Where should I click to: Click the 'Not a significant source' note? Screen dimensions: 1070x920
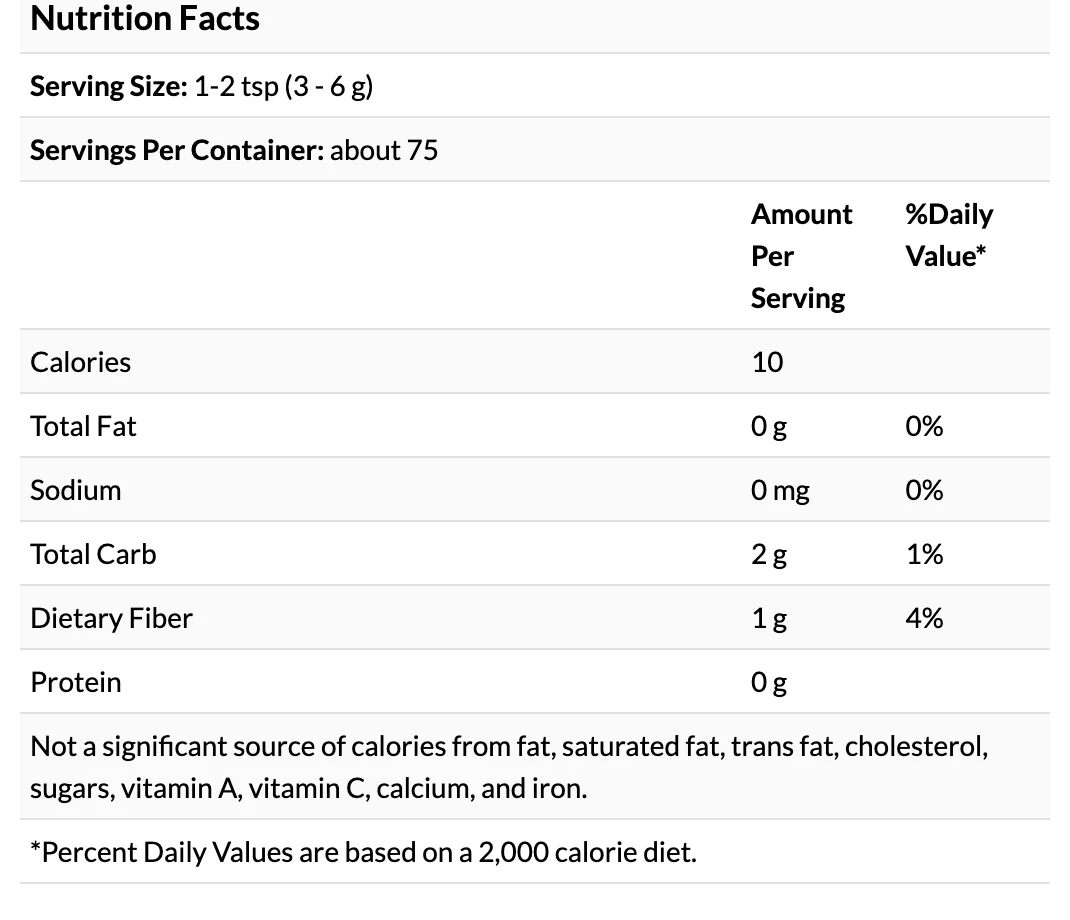[x=509, y=767]
